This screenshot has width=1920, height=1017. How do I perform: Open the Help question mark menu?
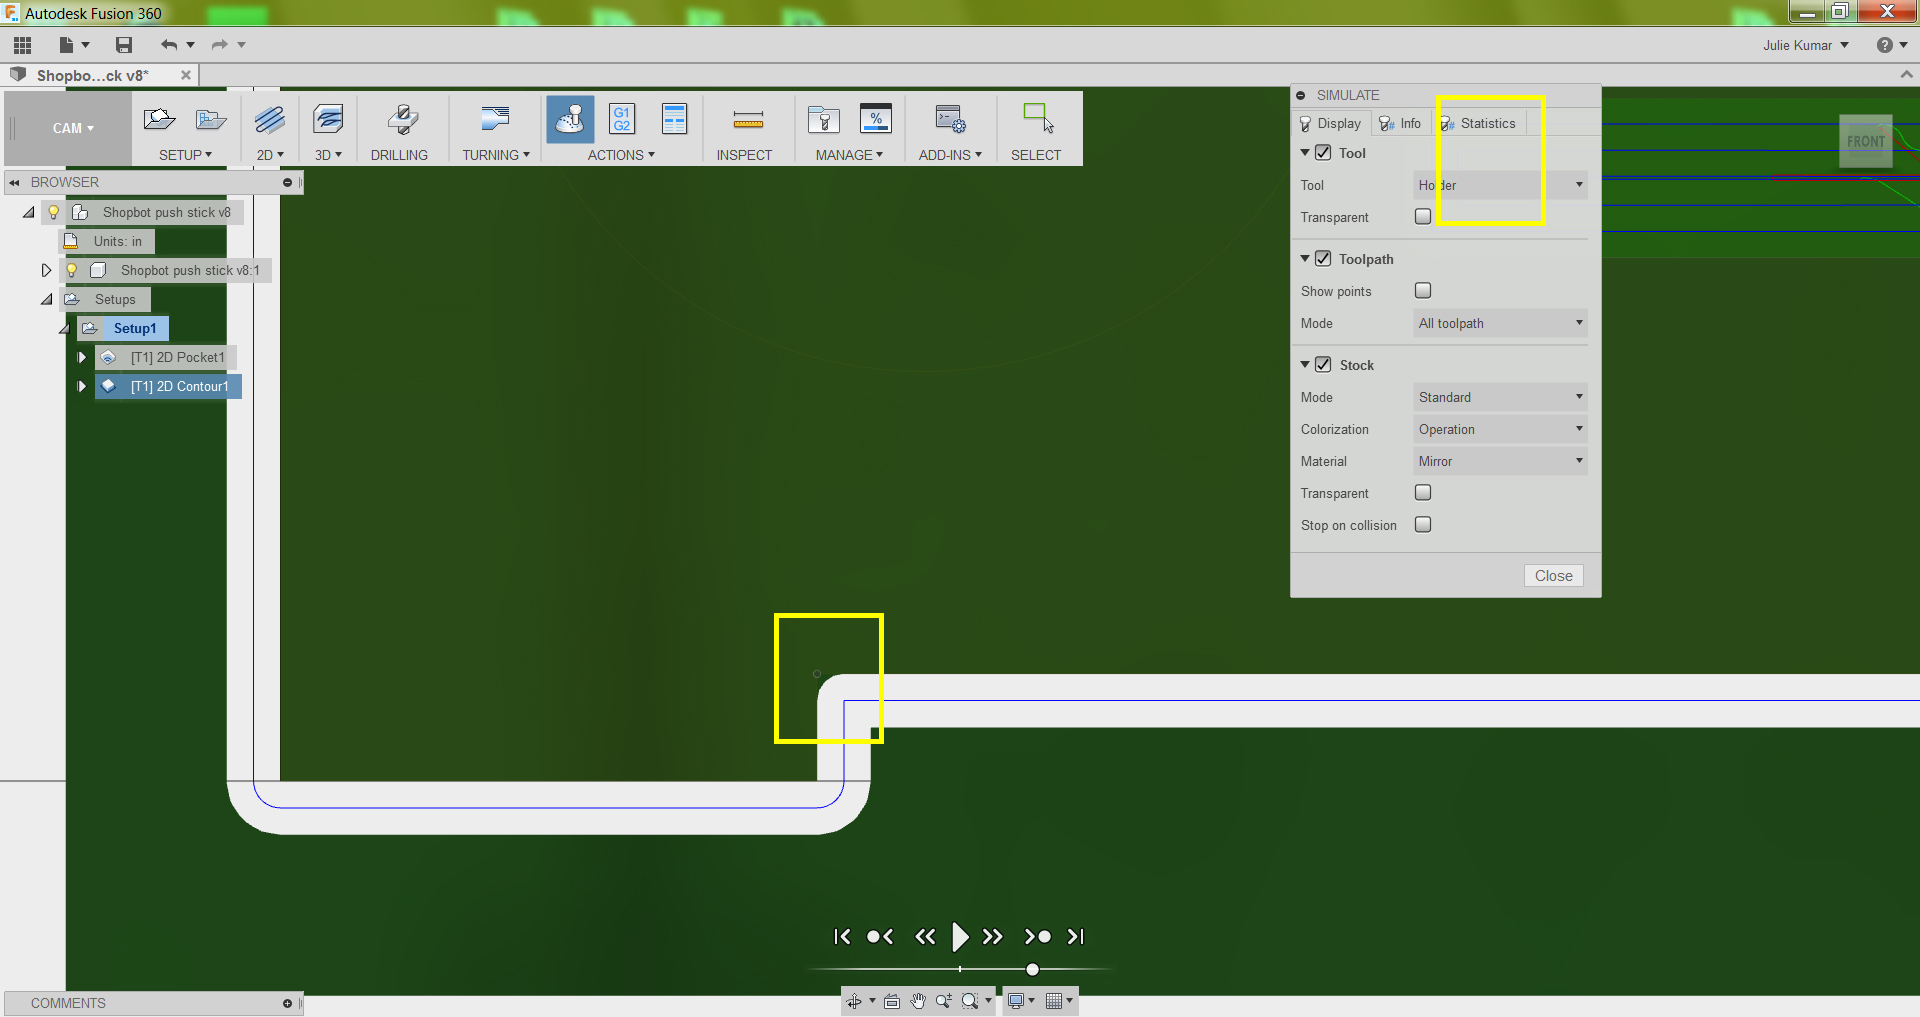pos(1892,45)
